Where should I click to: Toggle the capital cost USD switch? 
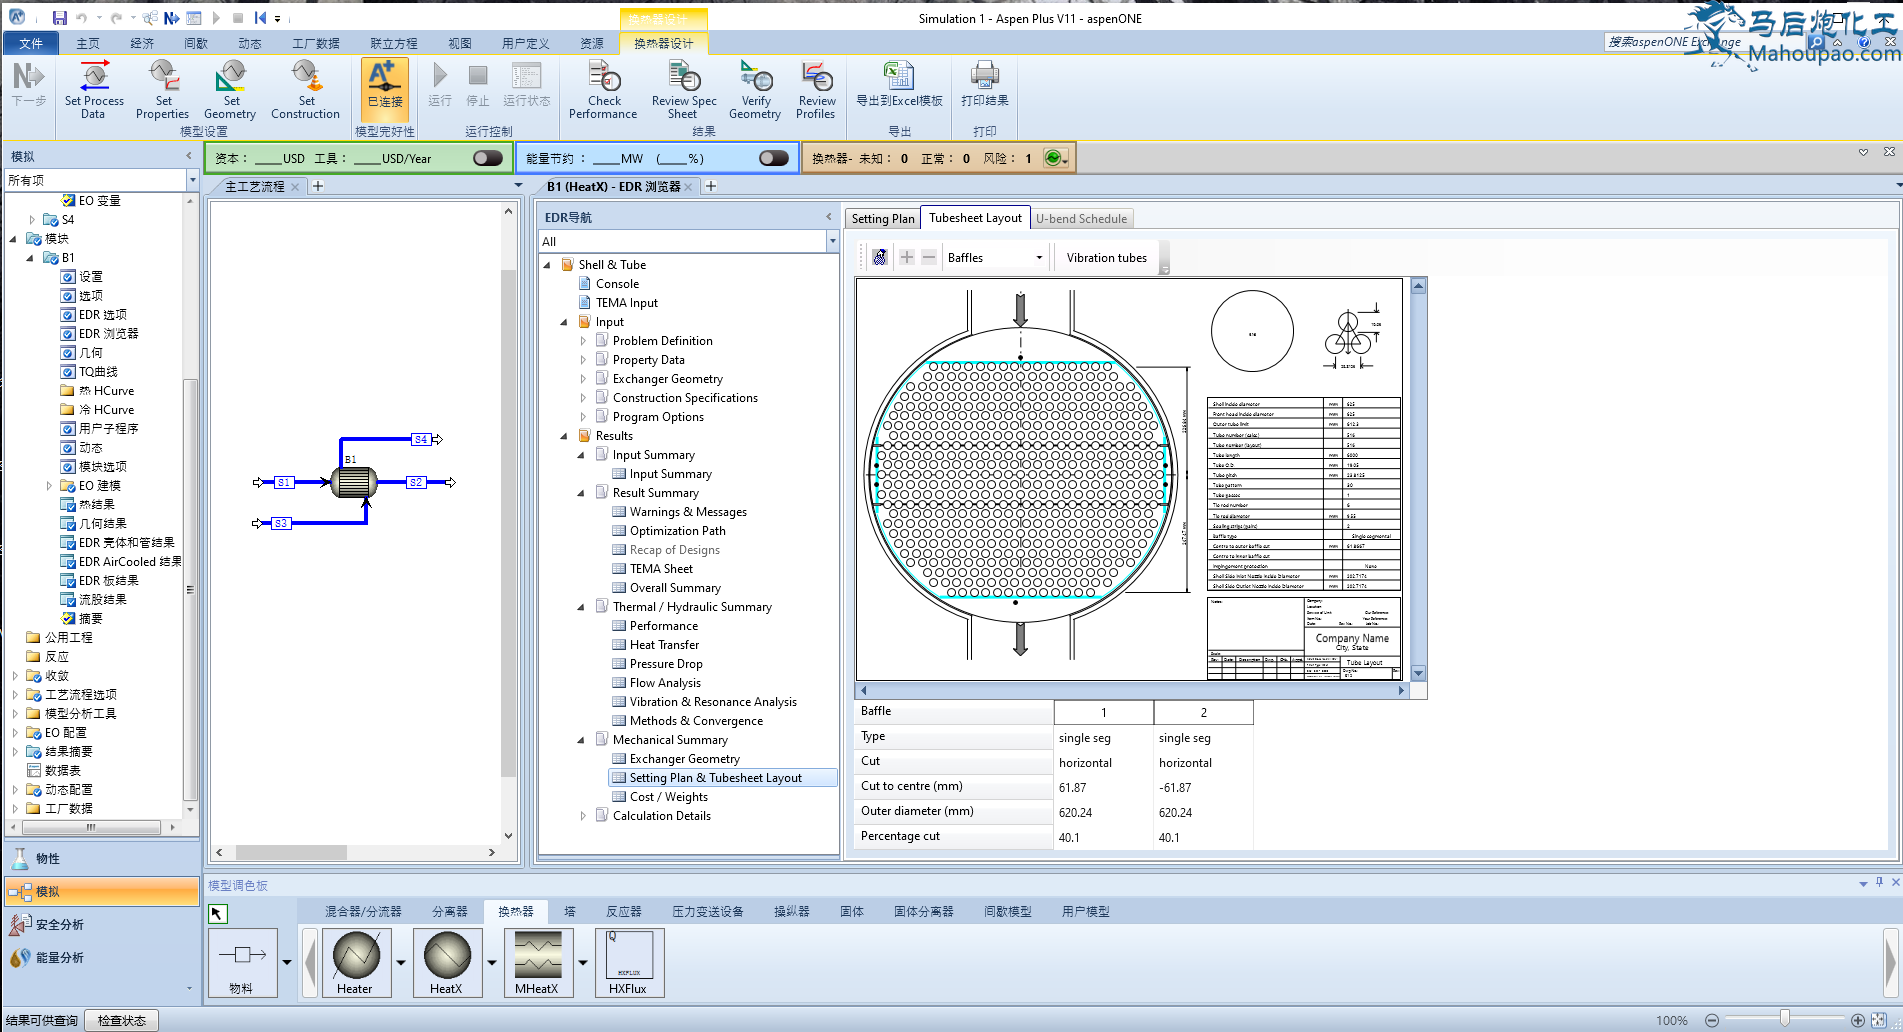coord(487,158)
